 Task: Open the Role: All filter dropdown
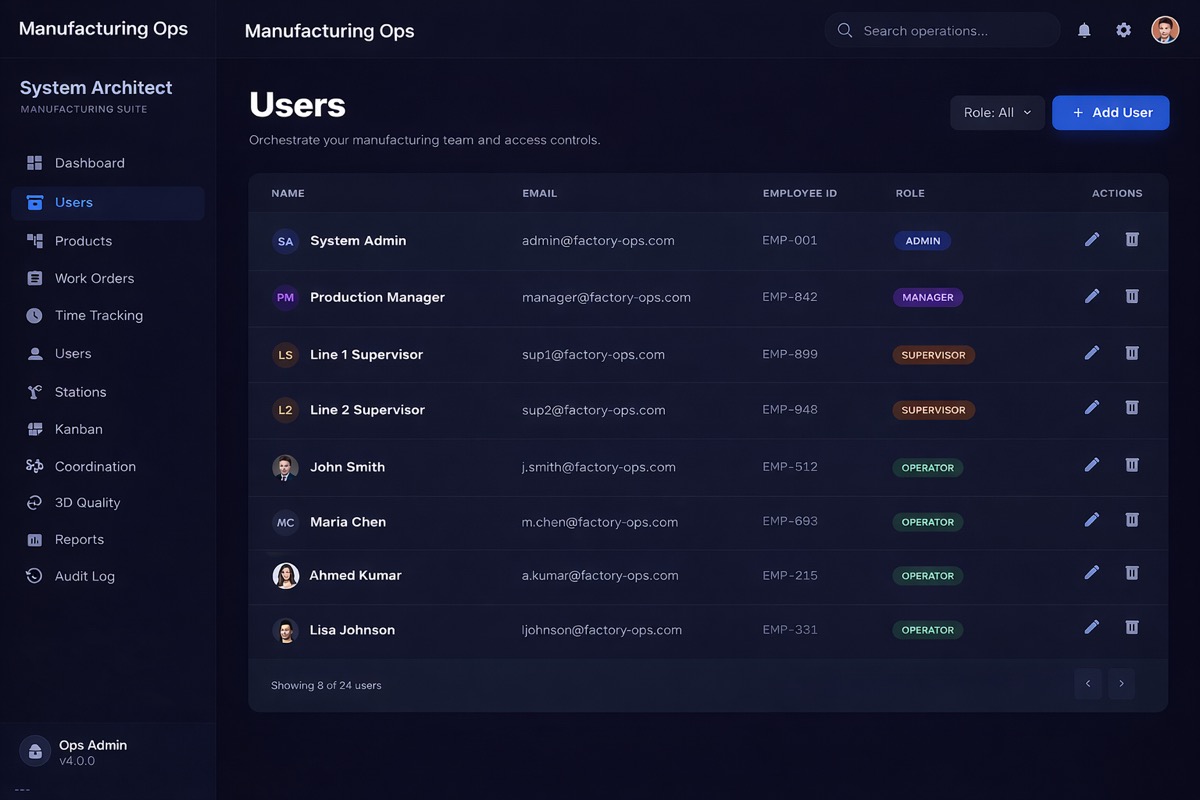tap(997, 112)
